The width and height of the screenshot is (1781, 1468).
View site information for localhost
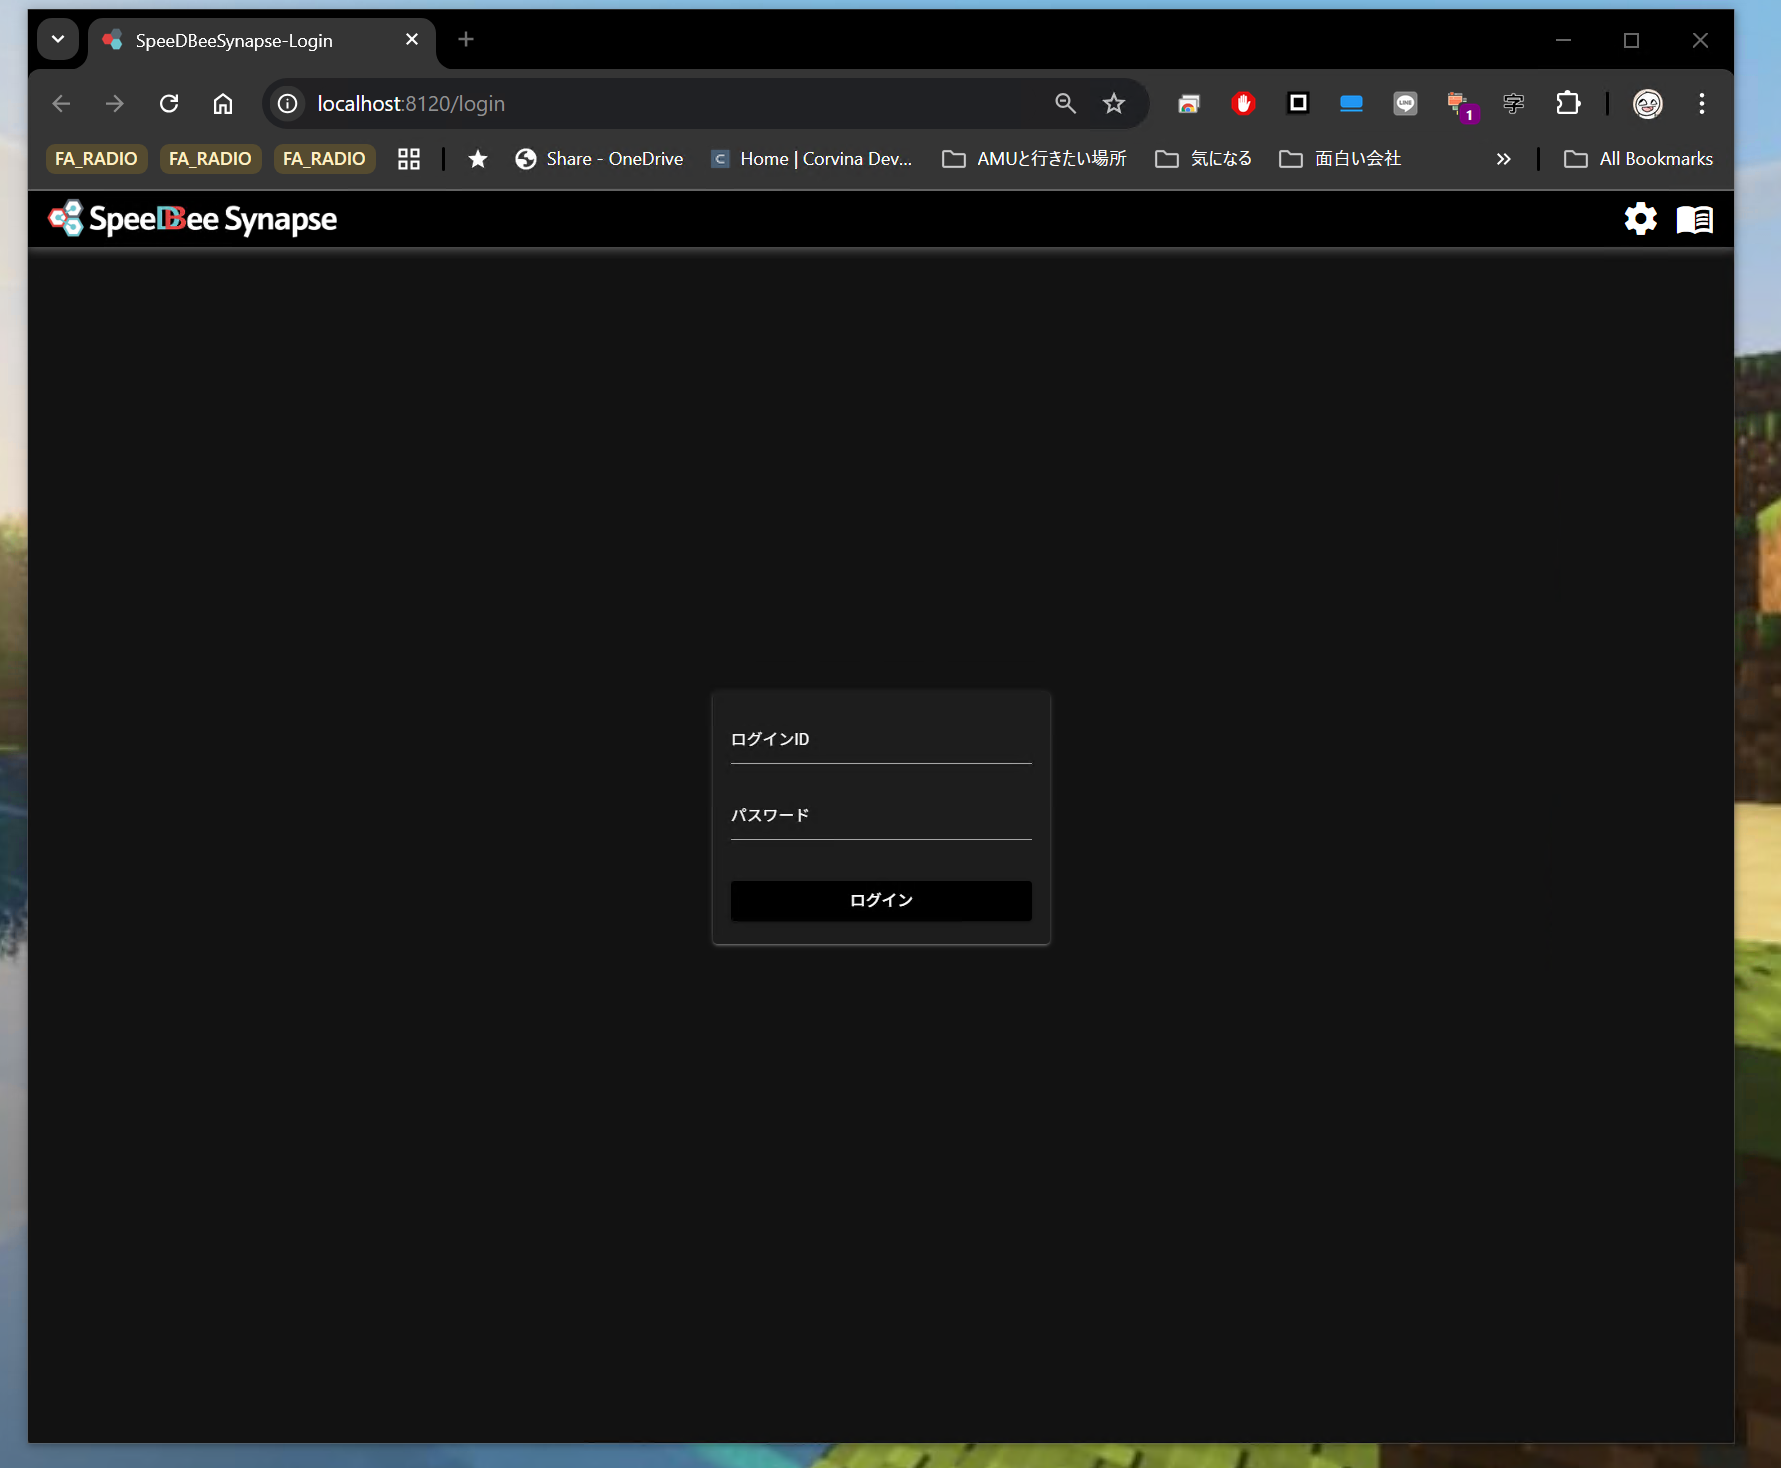pos(288,104)
